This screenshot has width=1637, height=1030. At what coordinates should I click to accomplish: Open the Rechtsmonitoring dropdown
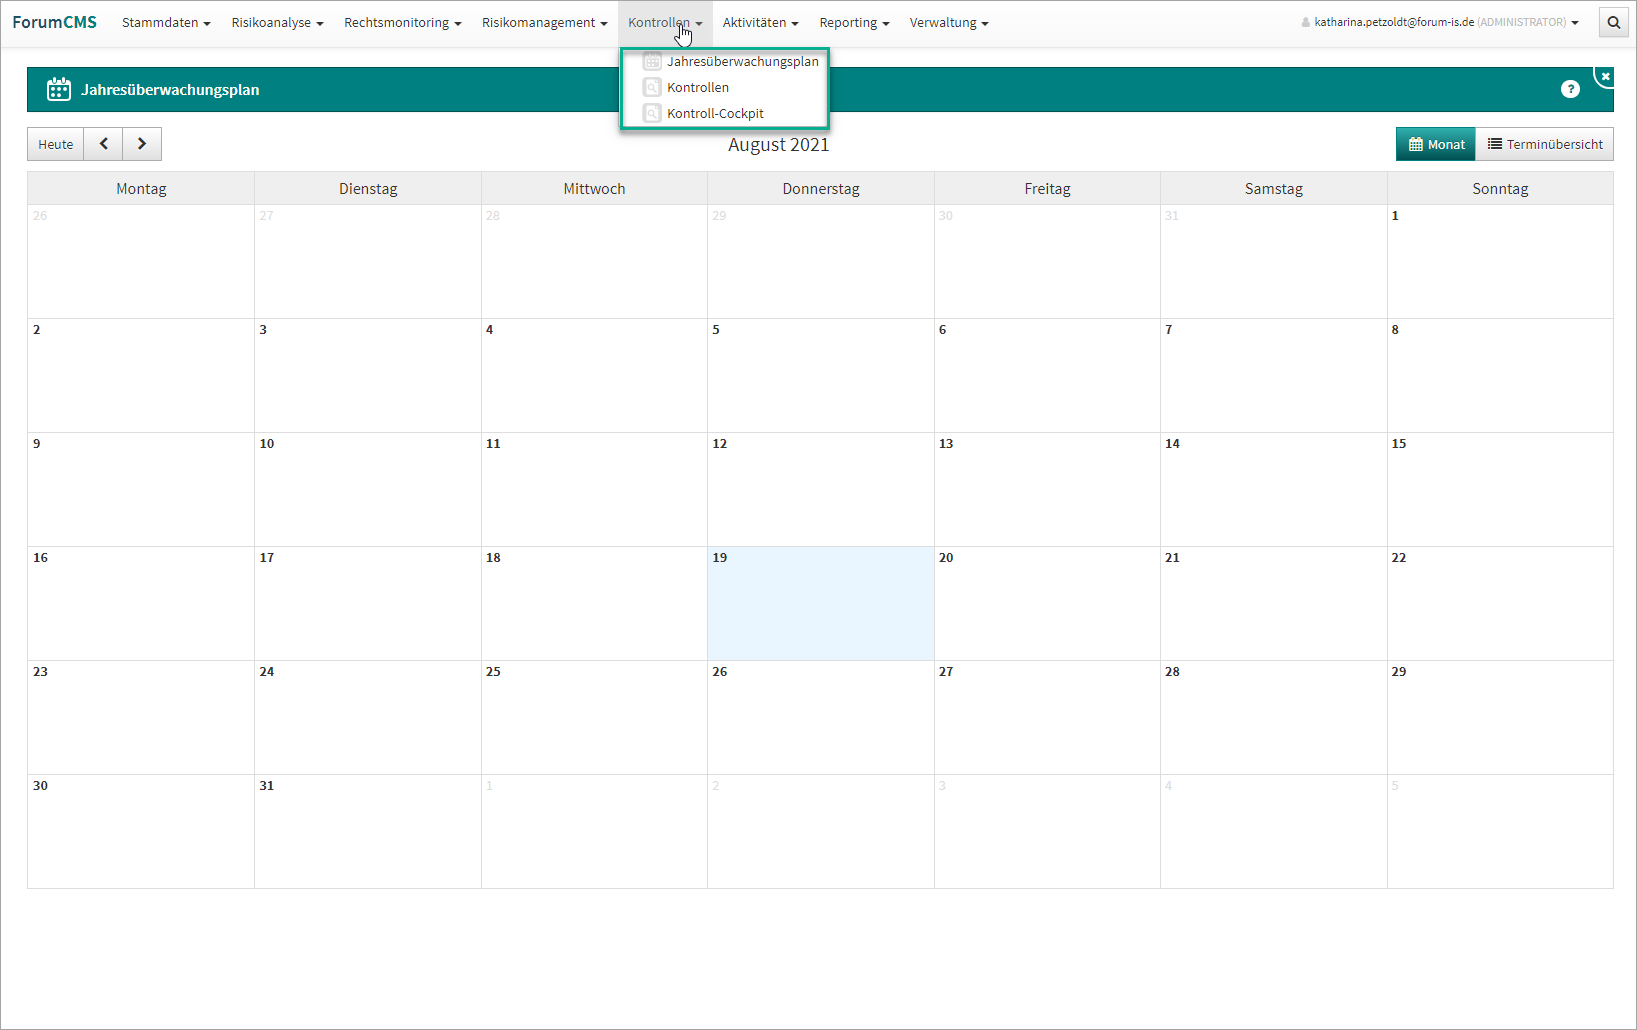(403, 22)
